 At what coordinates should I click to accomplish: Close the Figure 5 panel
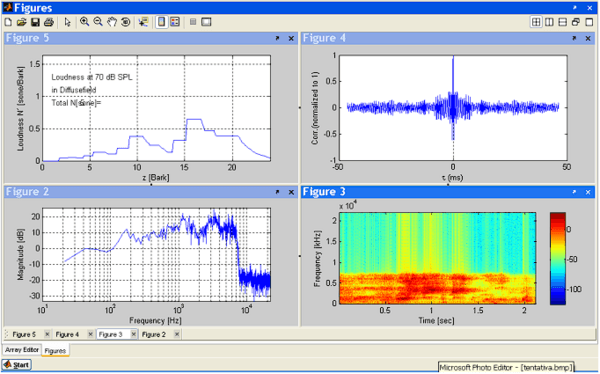coord(291,38)
